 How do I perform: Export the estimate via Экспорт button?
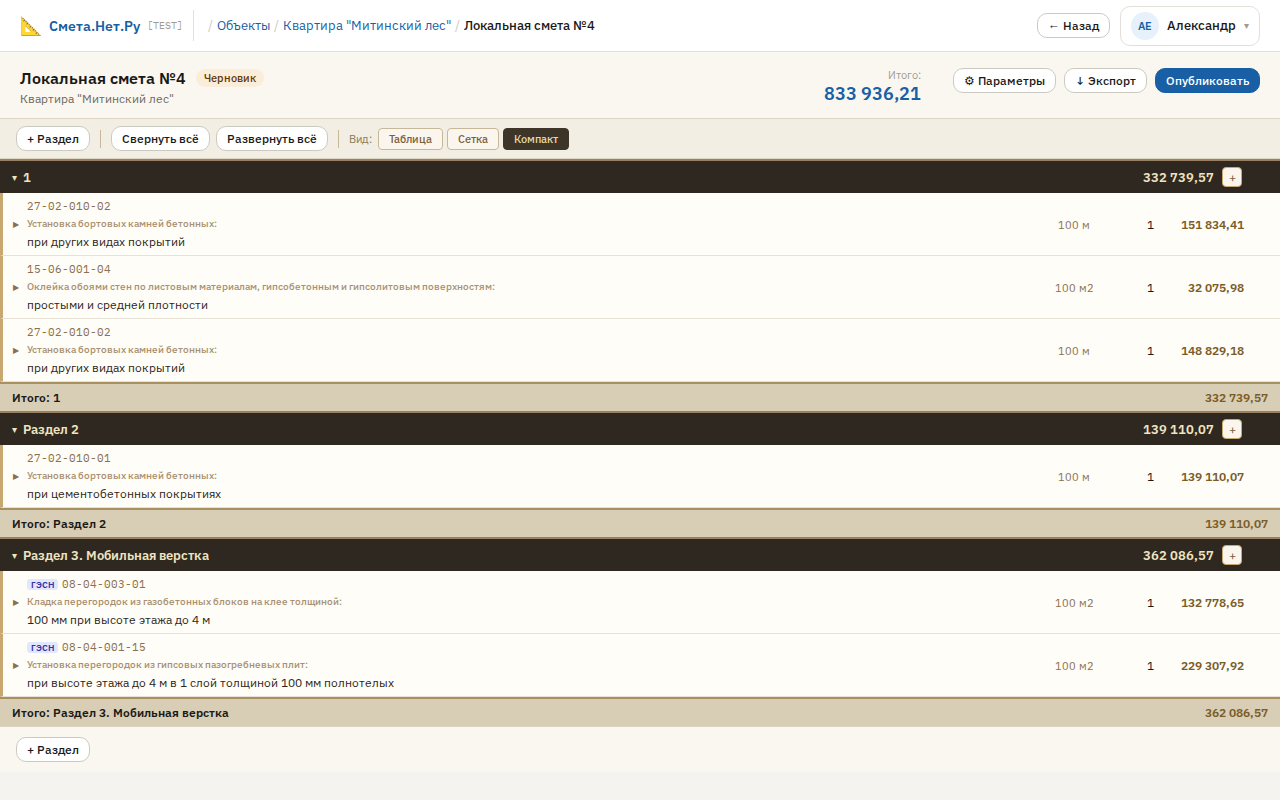click(1105, 81)
